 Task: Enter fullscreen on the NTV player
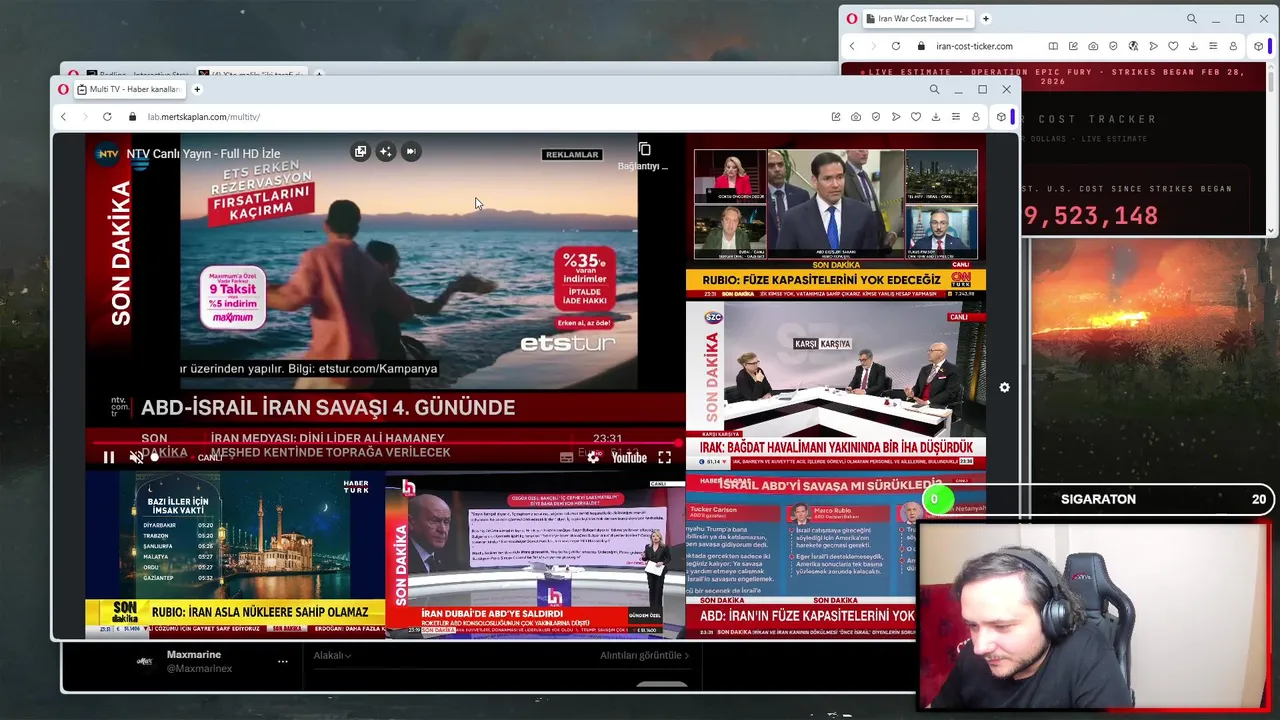pos(664,457)
